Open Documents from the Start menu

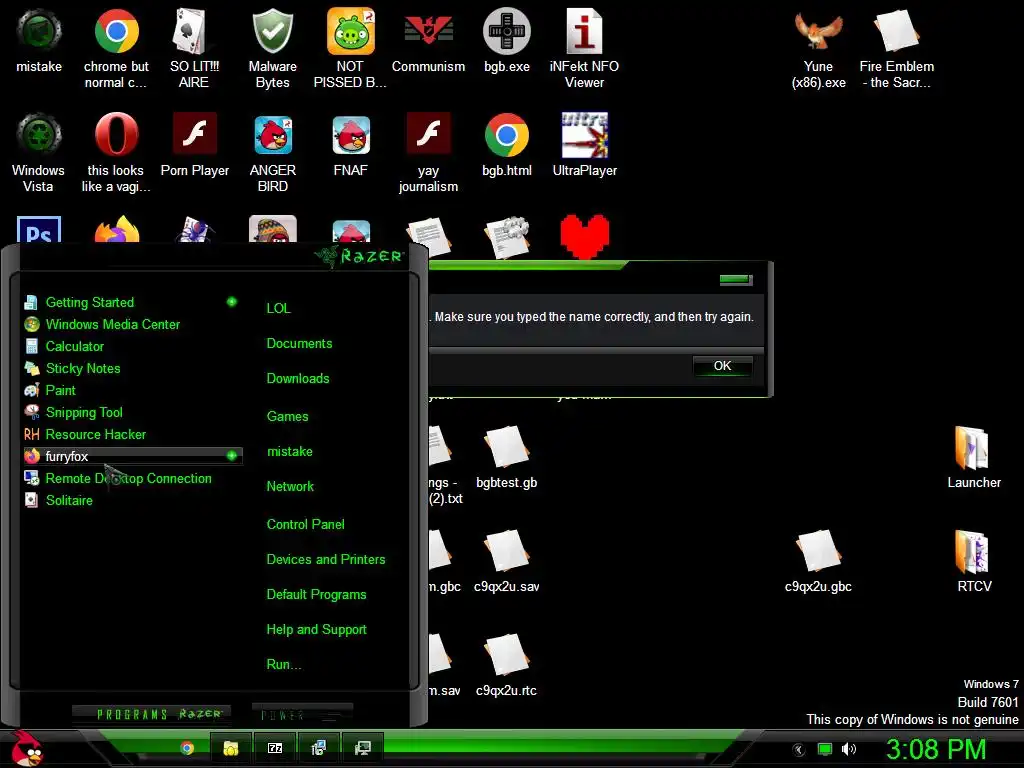click(x=299, y=344)
